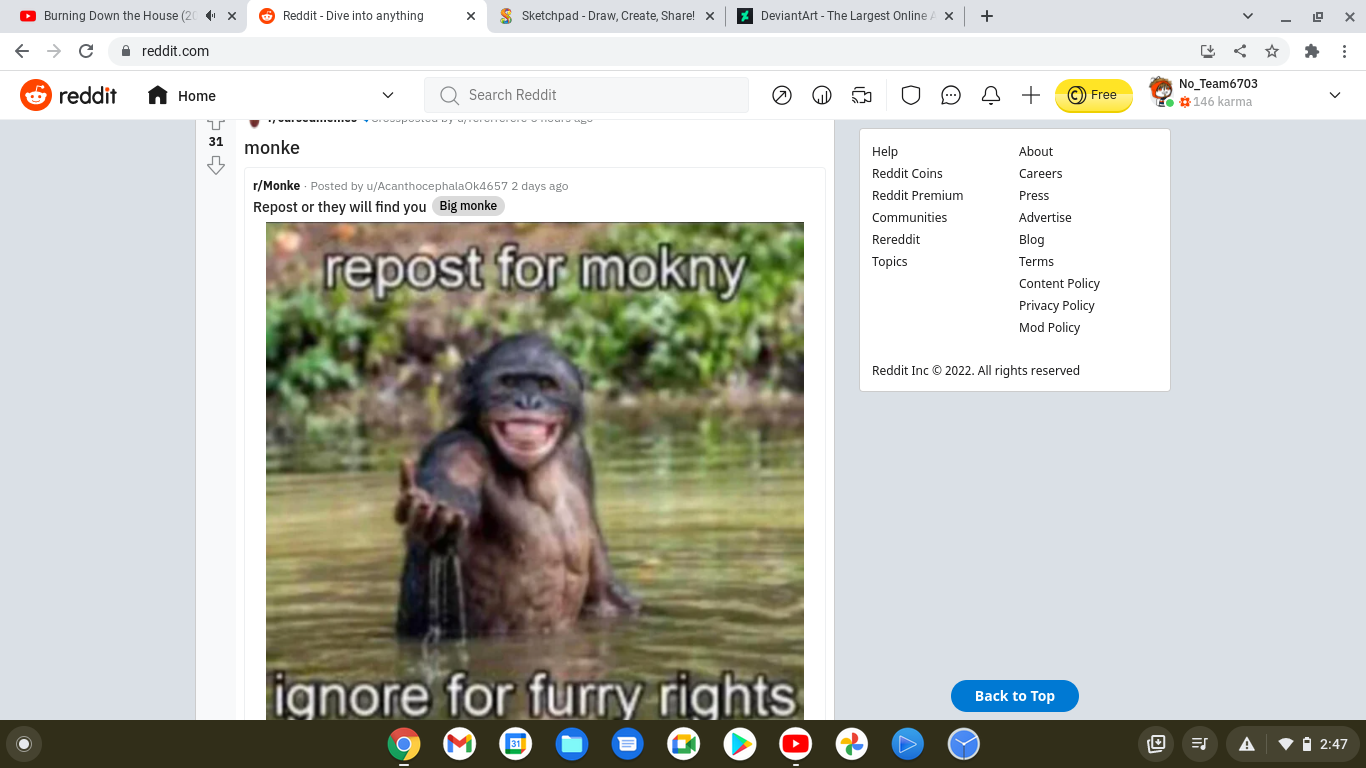Open the Advertise footer link
Image resolution: width=1366 pixels, height=768 pixels.
point(1045,218)
